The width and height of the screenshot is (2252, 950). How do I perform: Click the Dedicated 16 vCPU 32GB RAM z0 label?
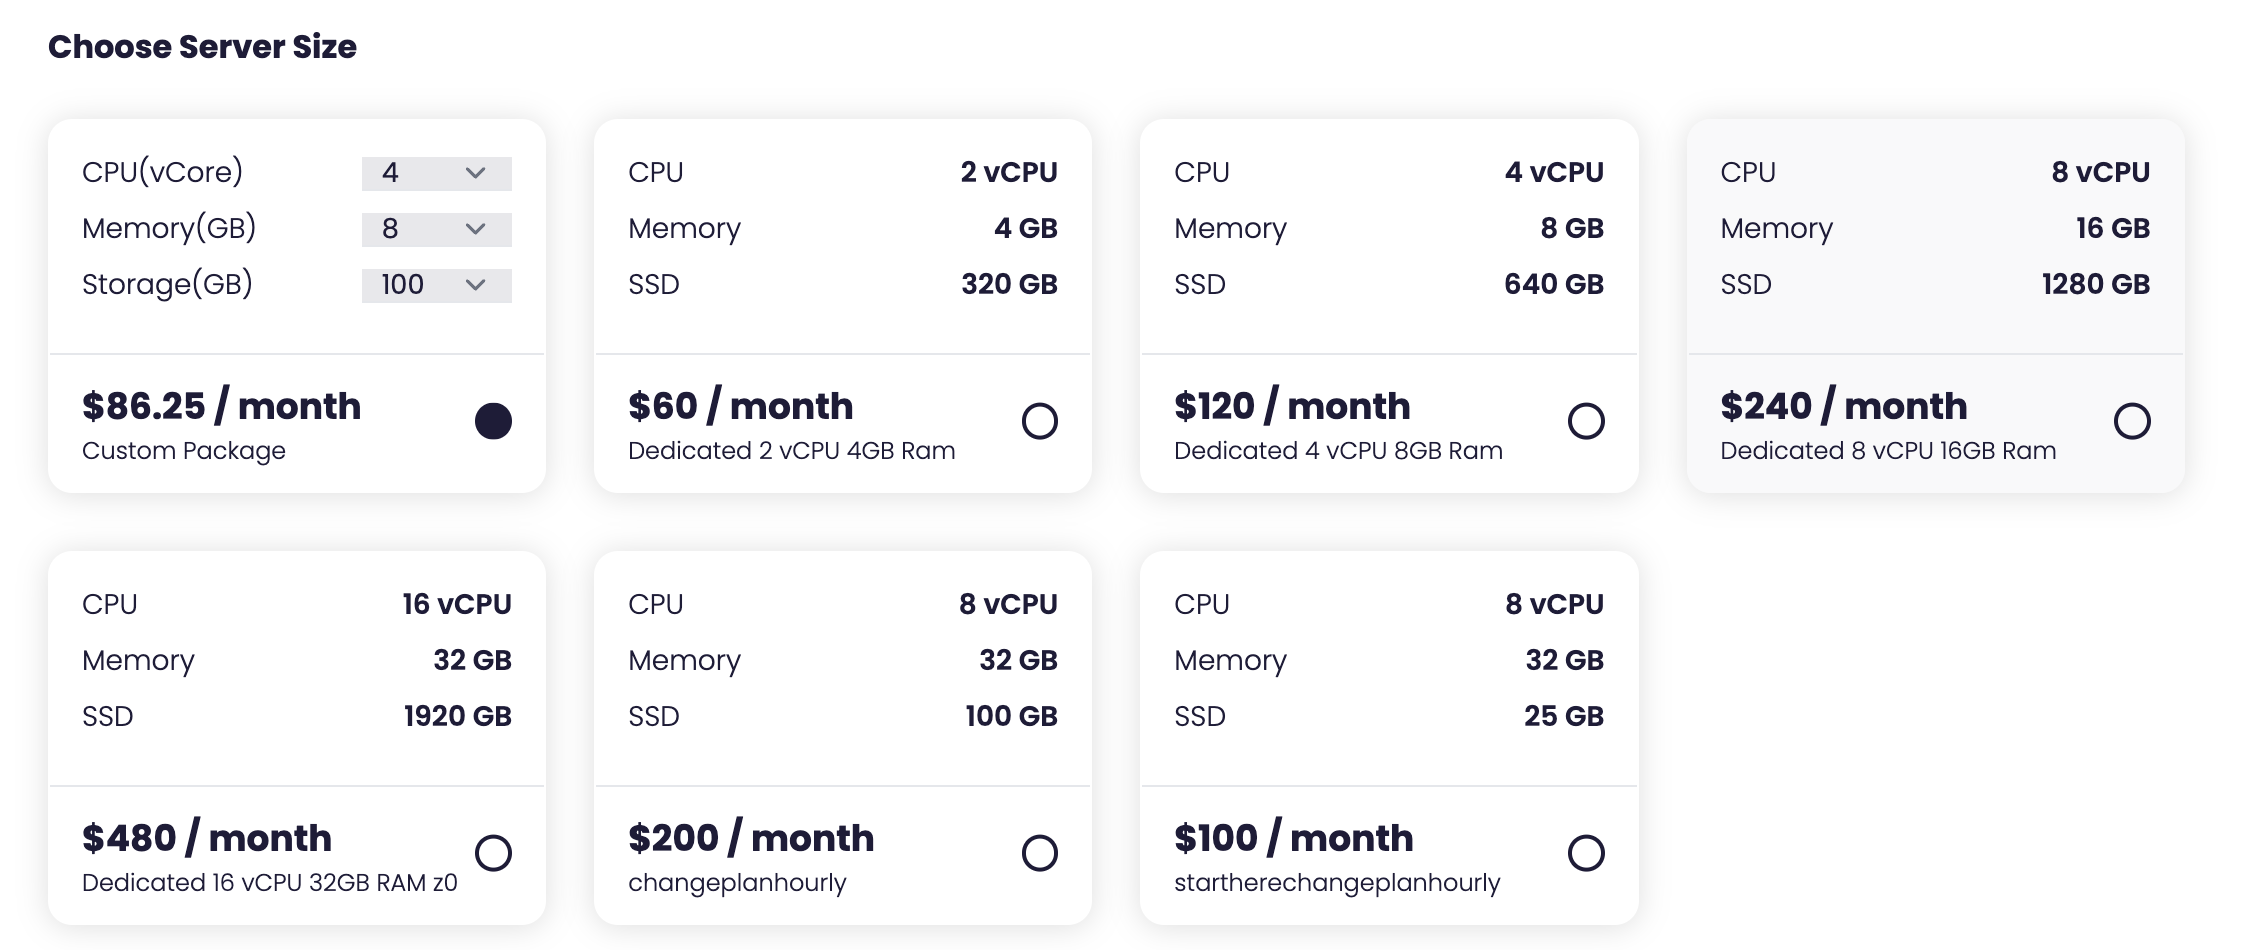coord(269,883)
